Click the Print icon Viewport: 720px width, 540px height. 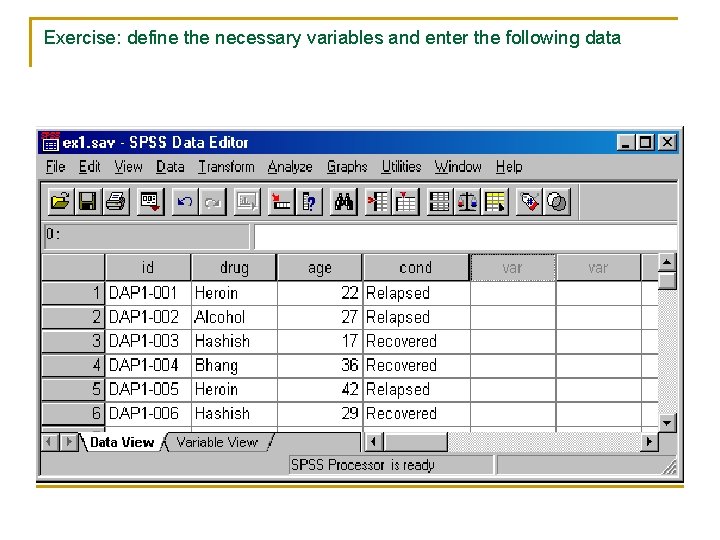tap(115, 201)
